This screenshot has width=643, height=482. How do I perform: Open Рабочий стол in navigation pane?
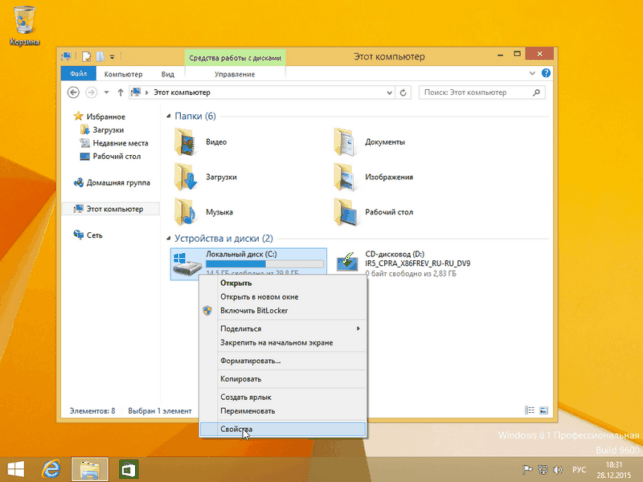110,156
